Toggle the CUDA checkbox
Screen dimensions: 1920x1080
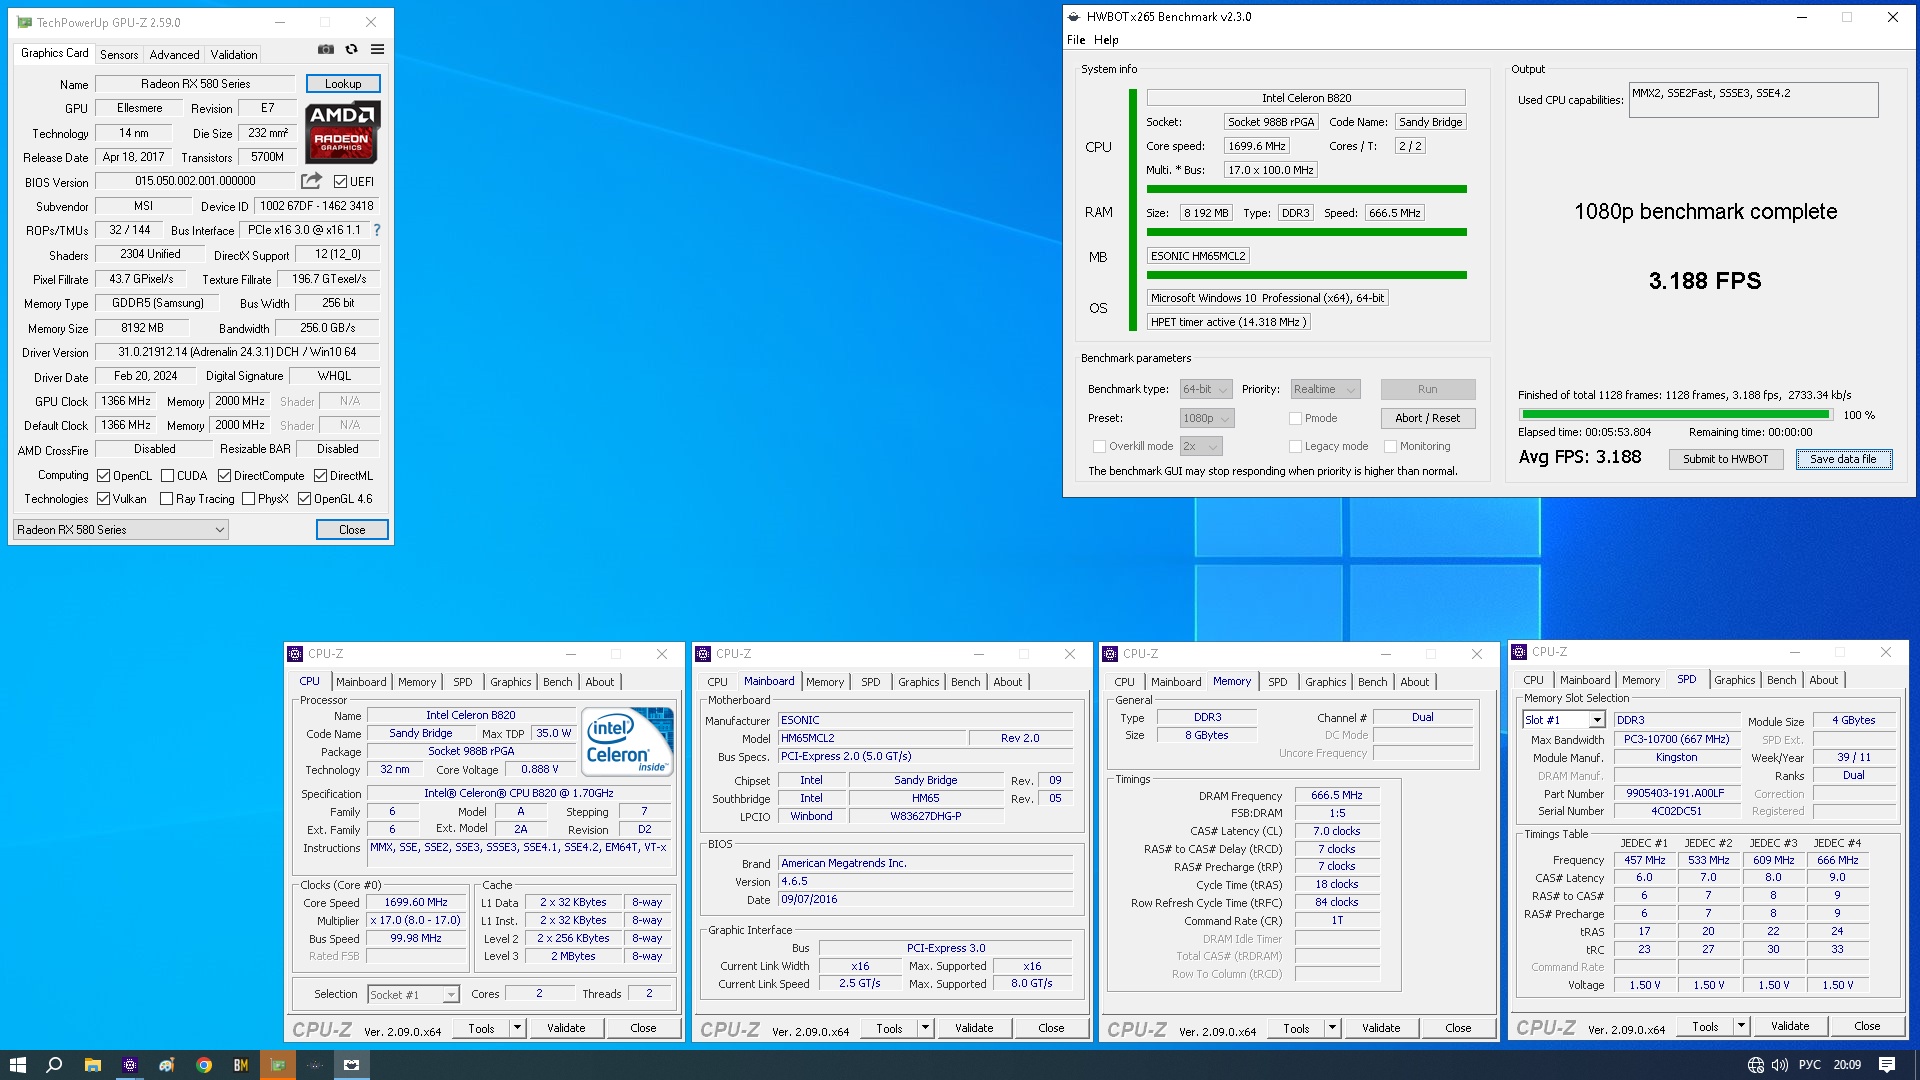(x=168, y=476)
